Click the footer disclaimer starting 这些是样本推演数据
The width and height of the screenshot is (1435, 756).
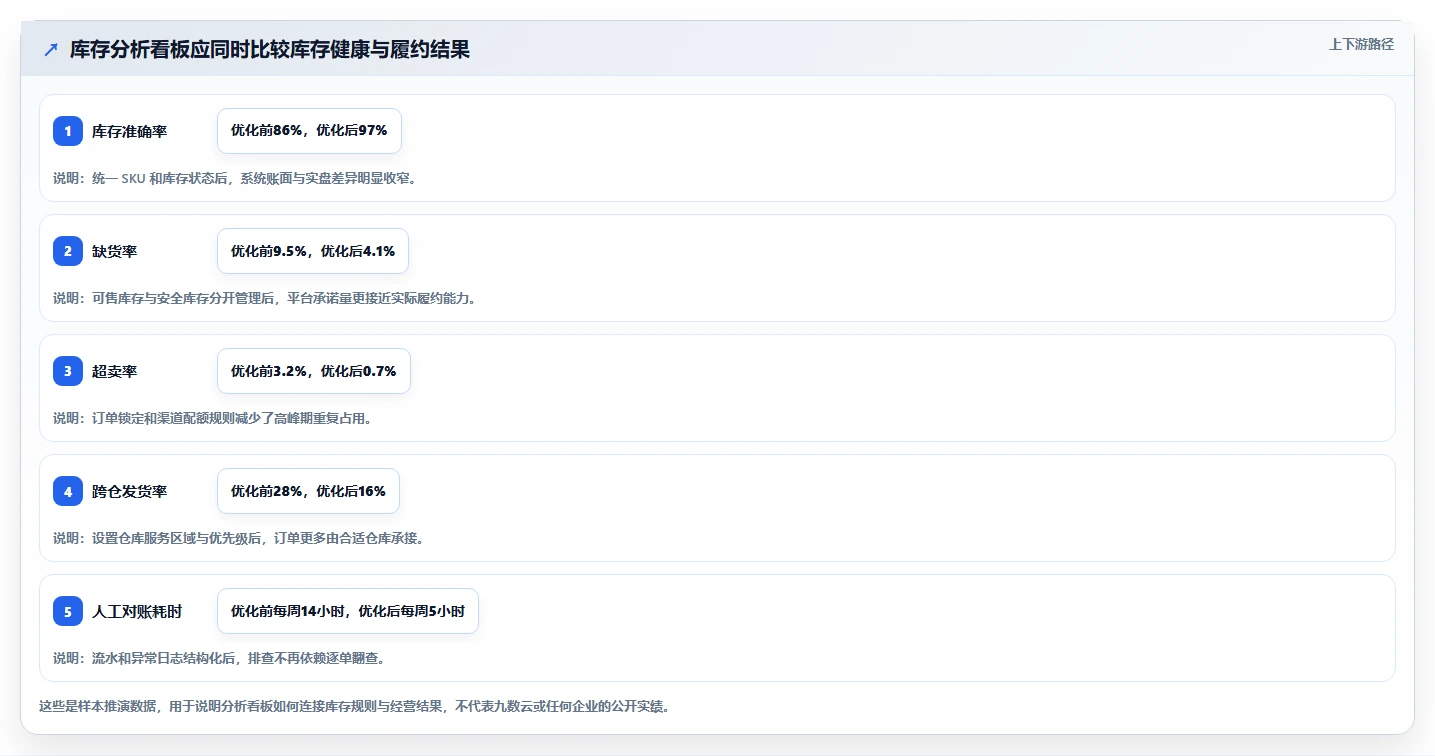354,706
